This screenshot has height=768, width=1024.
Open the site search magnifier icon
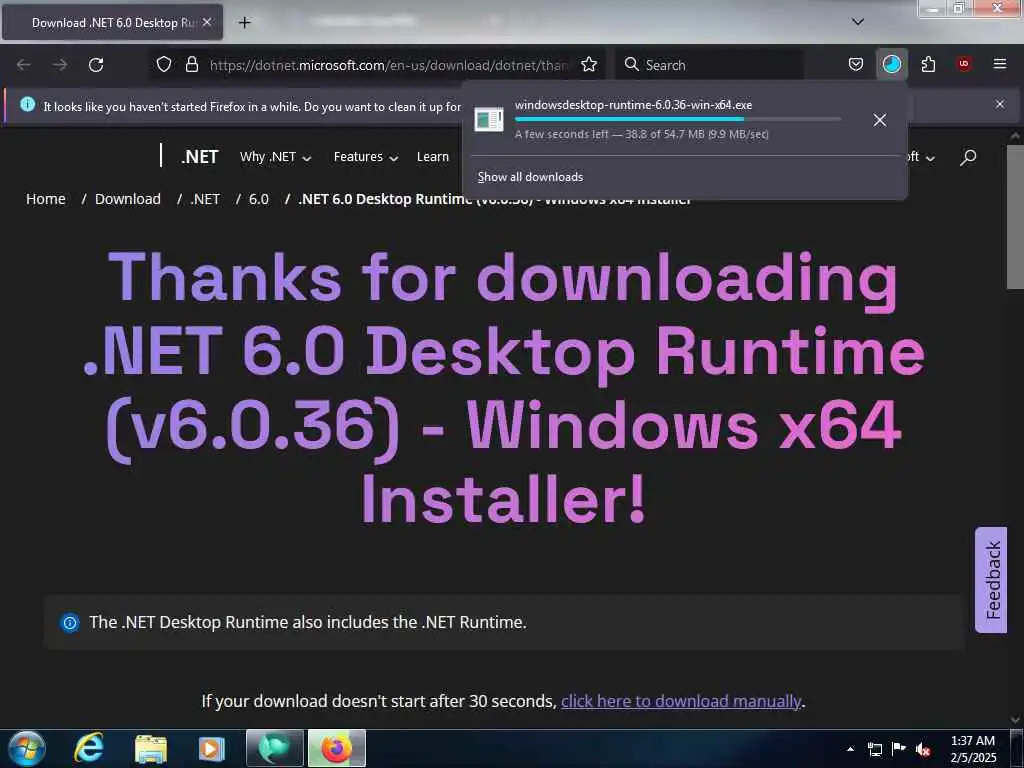click(x=968, y=157)
